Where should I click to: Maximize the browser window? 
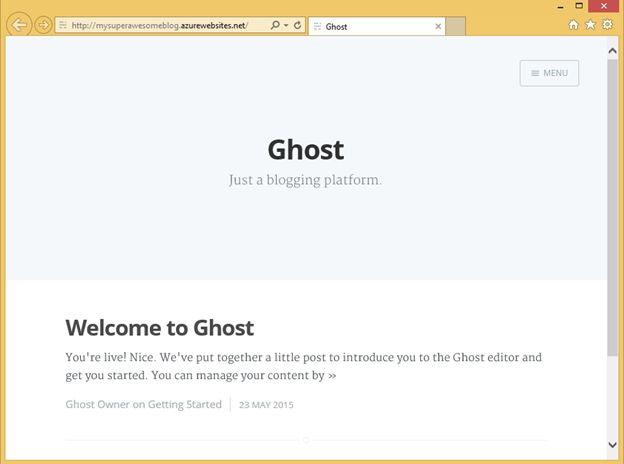579,6
